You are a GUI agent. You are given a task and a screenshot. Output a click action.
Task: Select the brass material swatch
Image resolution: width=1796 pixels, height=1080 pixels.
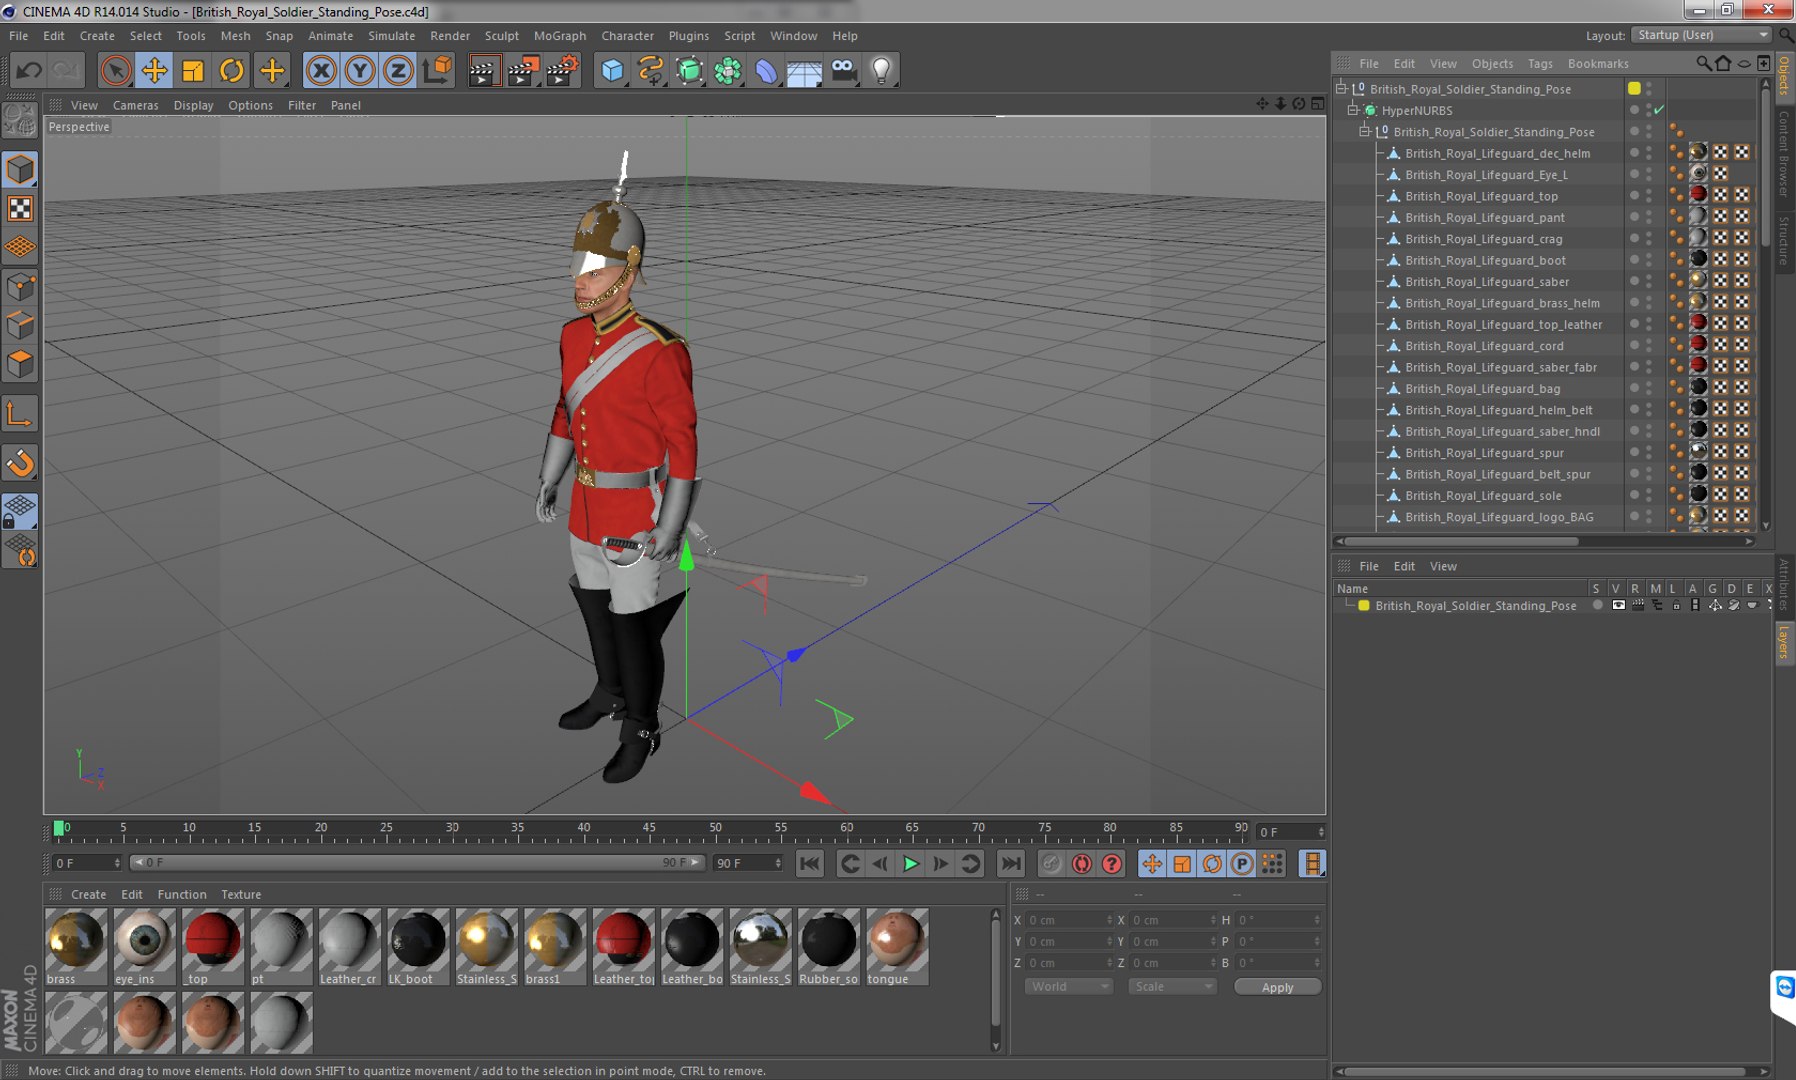click(x=76, y=946)
